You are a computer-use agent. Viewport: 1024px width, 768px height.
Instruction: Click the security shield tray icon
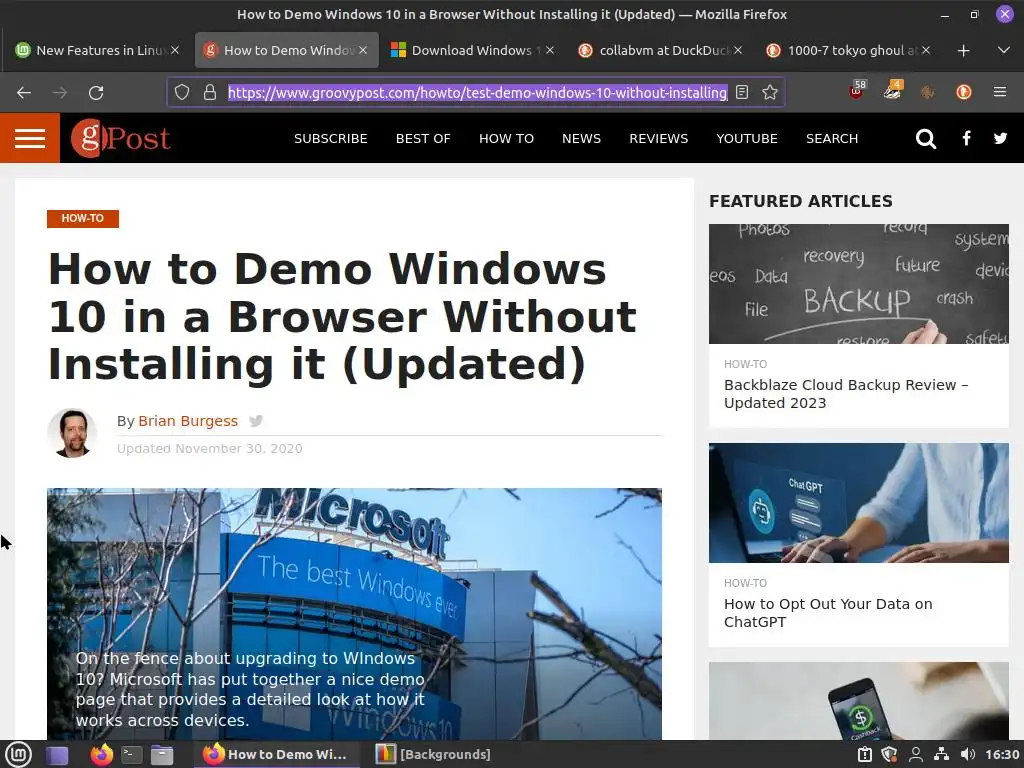[x=889, y=755]
